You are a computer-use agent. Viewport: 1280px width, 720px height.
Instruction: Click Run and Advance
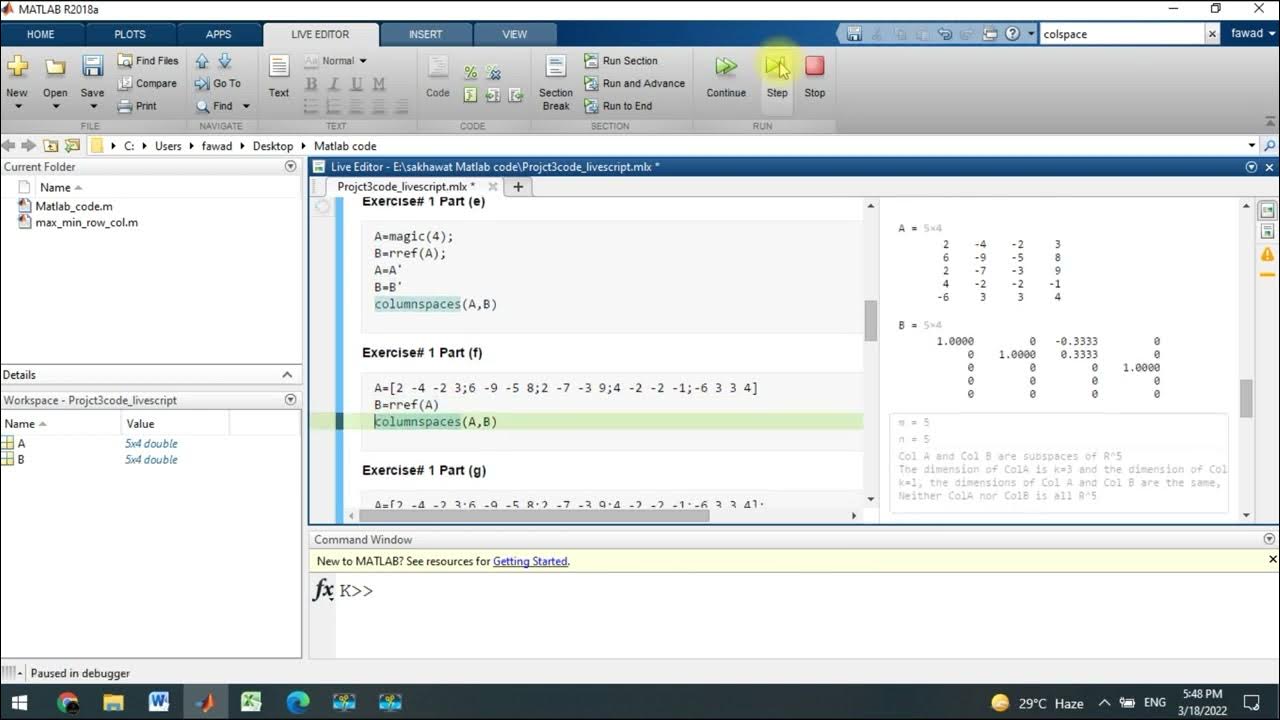tap(634, 84)
